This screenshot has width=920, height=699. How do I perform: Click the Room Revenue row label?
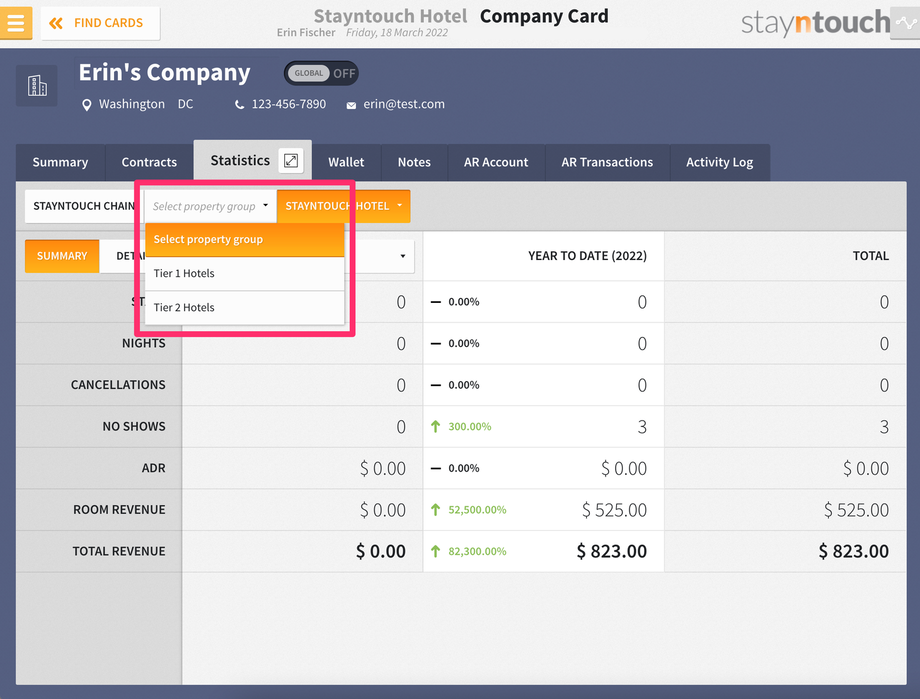[x=119, y=510]
